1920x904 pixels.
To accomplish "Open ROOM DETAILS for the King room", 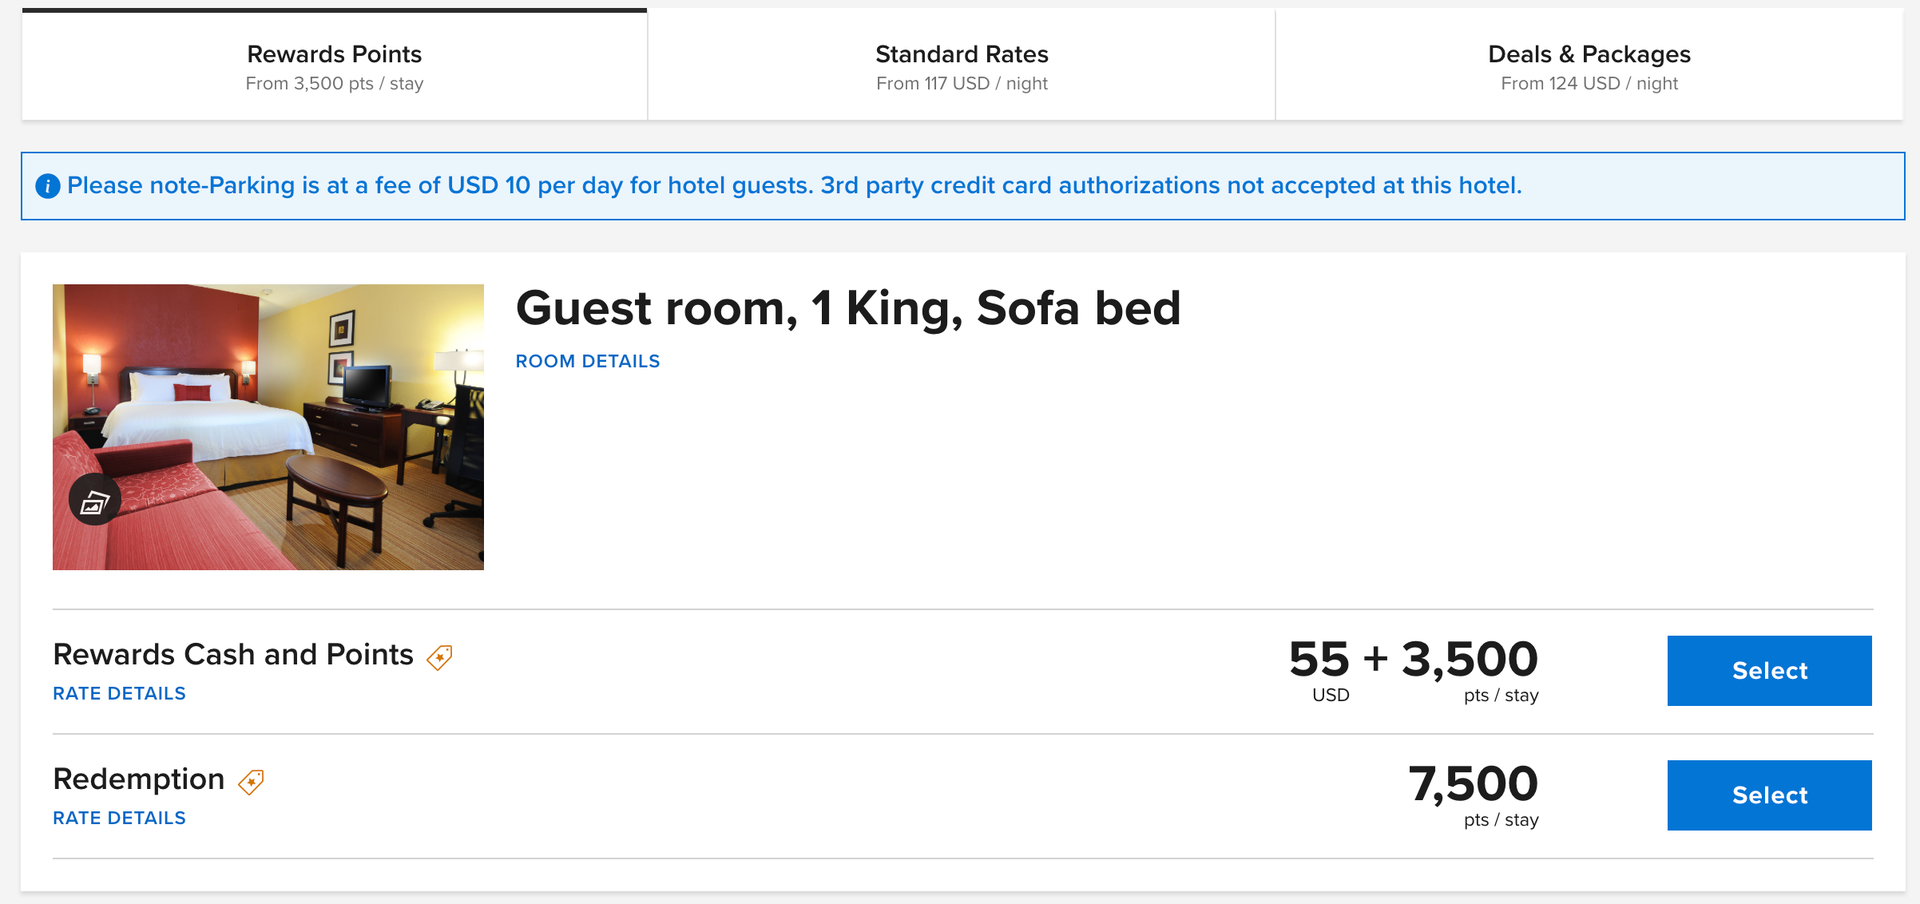I will 587,361.
